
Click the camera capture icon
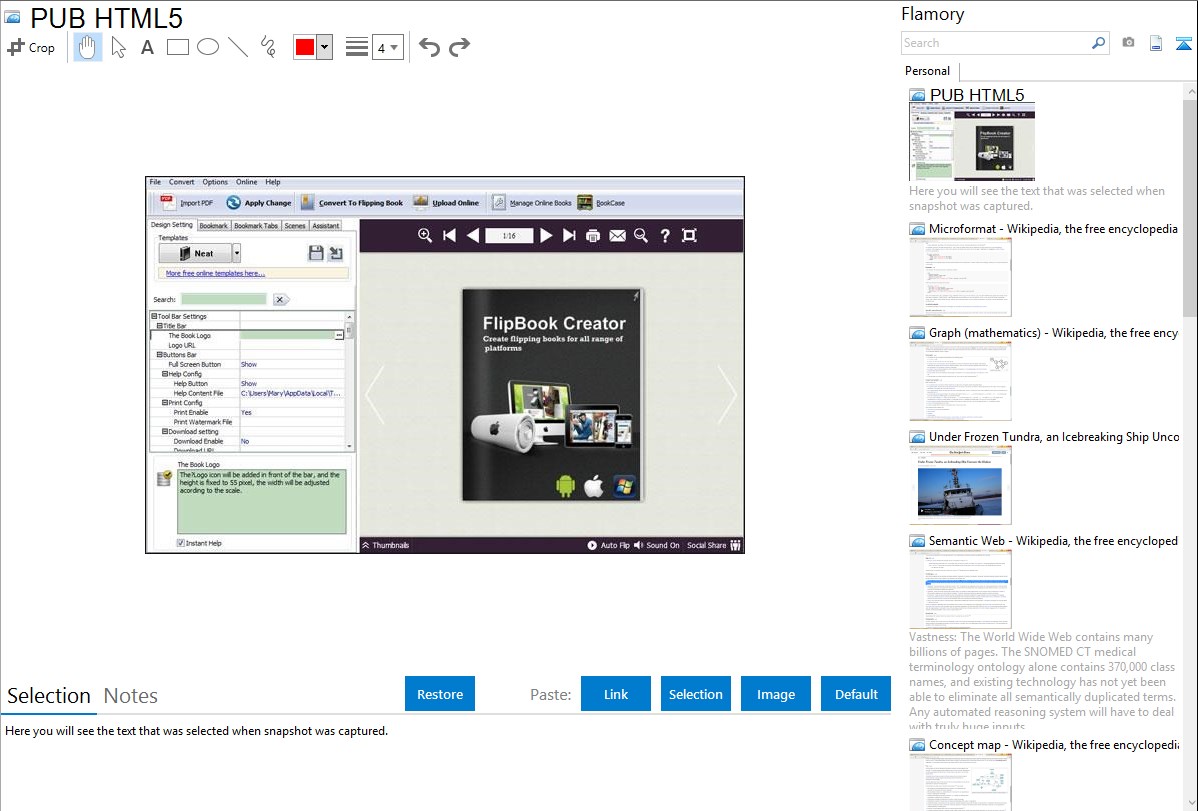pos(1128,43)
